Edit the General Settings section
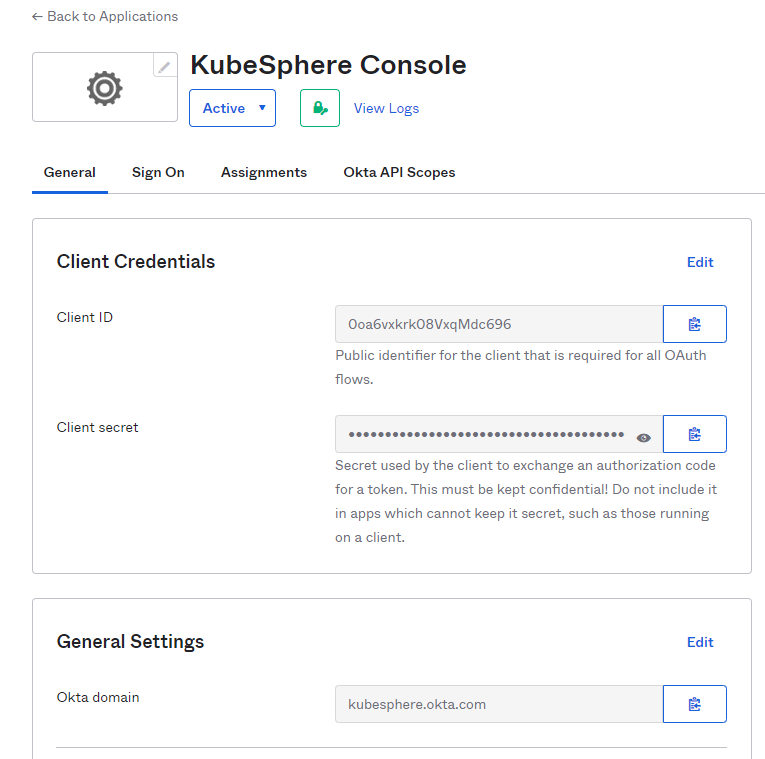 tap(700, 642)
